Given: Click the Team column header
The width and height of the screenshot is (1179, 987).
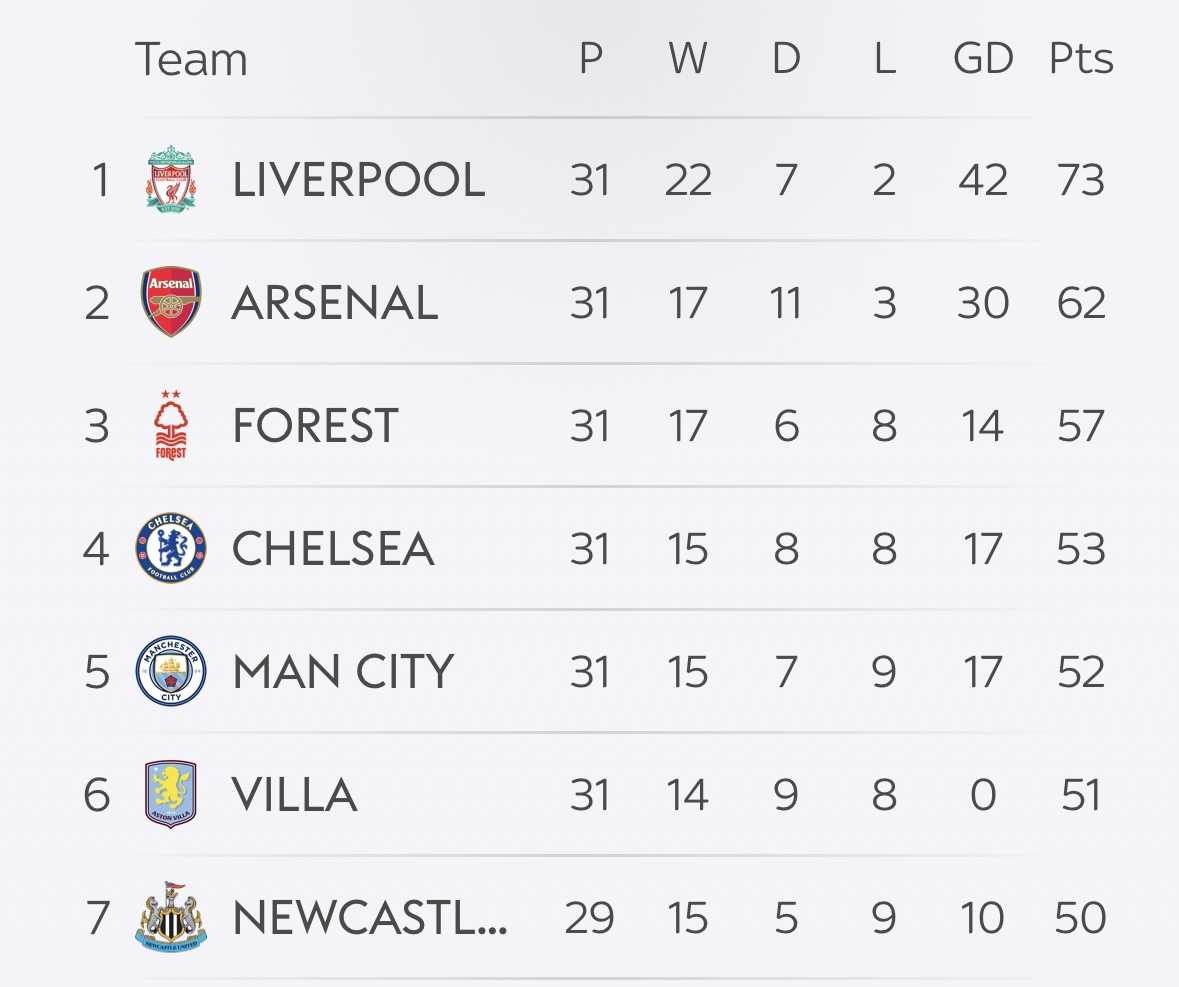Looking at the screenshot, I should pyautogui.click(x=191, y=59).
